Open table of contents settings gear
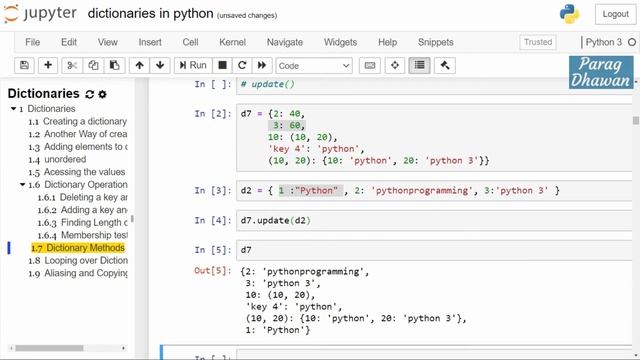 102,94
